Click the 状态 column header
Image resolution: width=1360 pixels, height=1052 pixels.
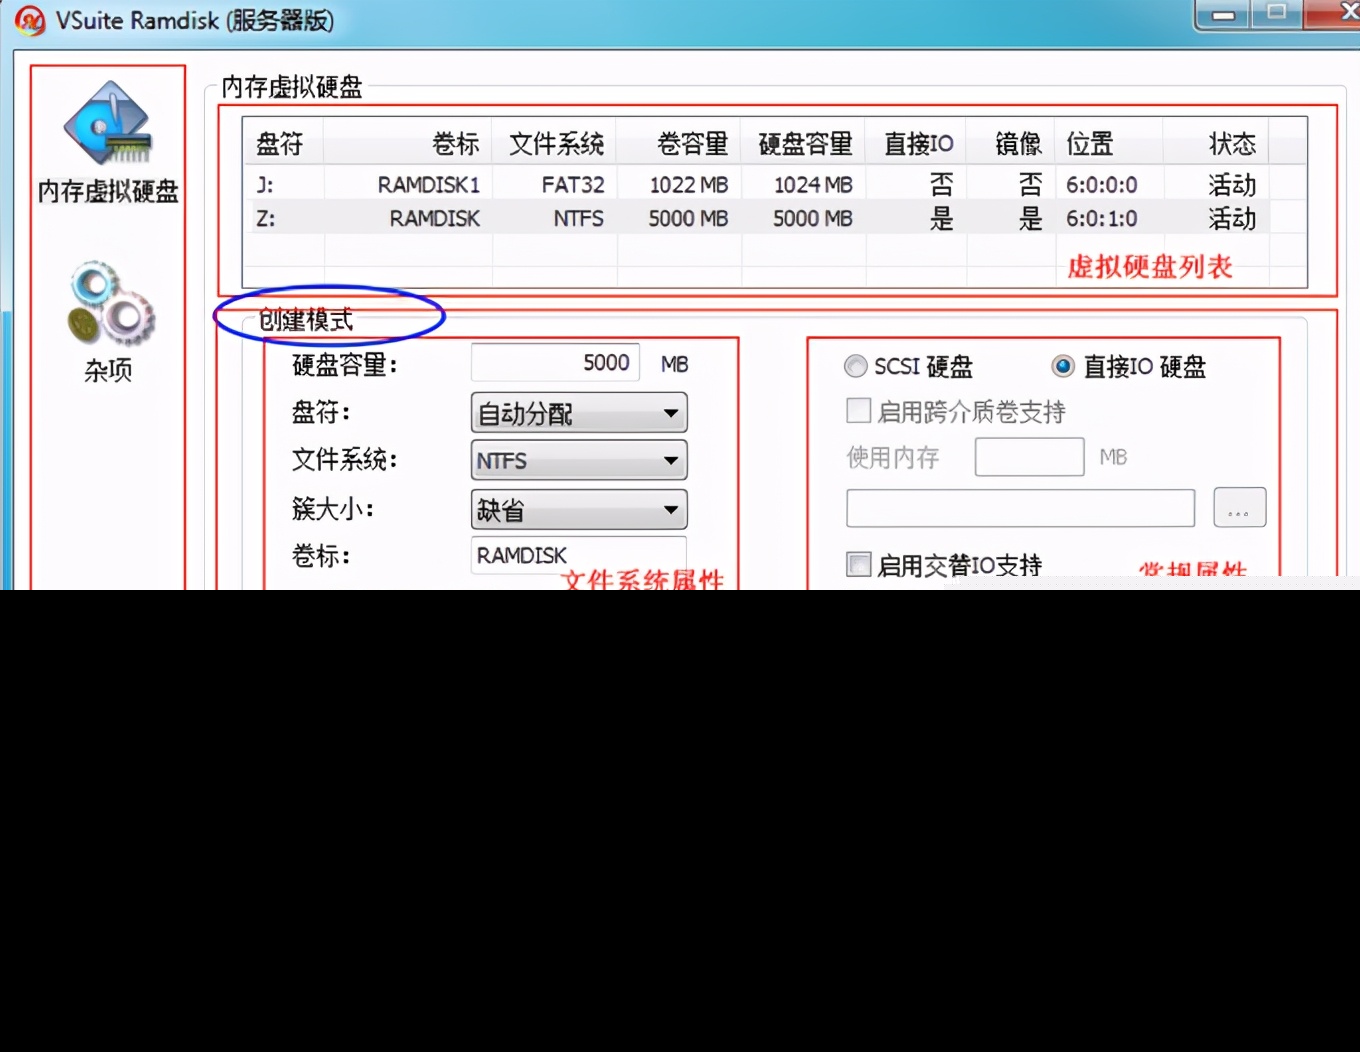1217,144
